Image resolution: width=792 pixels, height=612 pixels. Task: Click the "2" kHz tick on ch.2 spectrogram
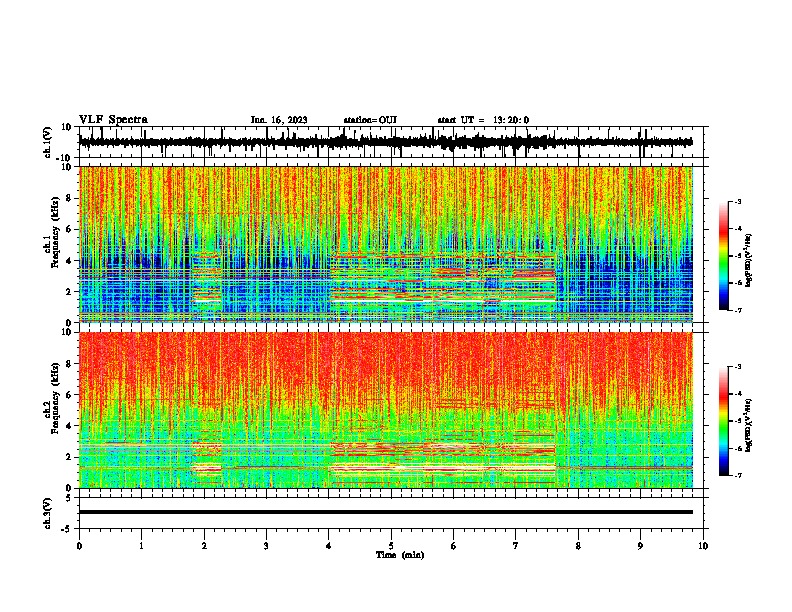click(x=70, y=457)
